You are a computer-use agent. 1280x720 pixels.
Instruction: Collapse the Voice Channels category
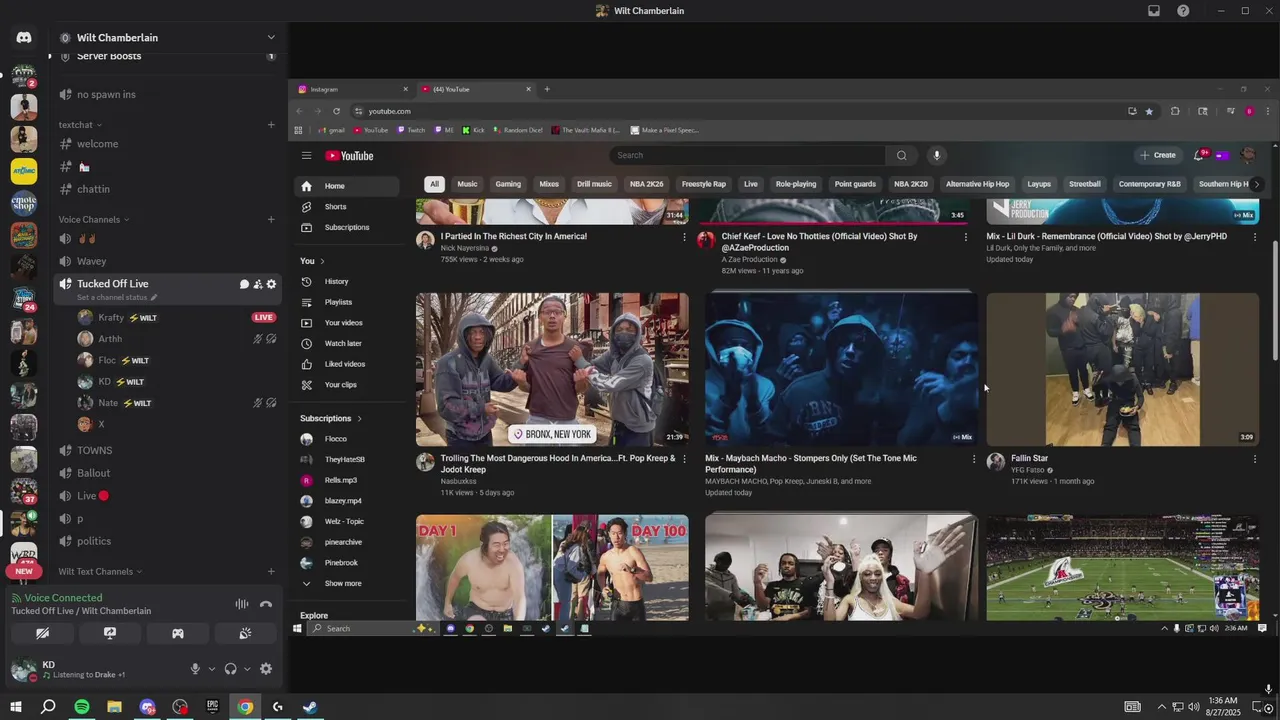point(93,219)
